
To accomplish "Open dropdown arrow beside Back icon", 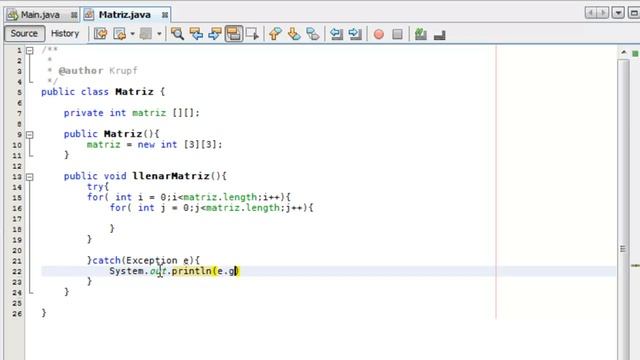I will [x=133, y=34].
